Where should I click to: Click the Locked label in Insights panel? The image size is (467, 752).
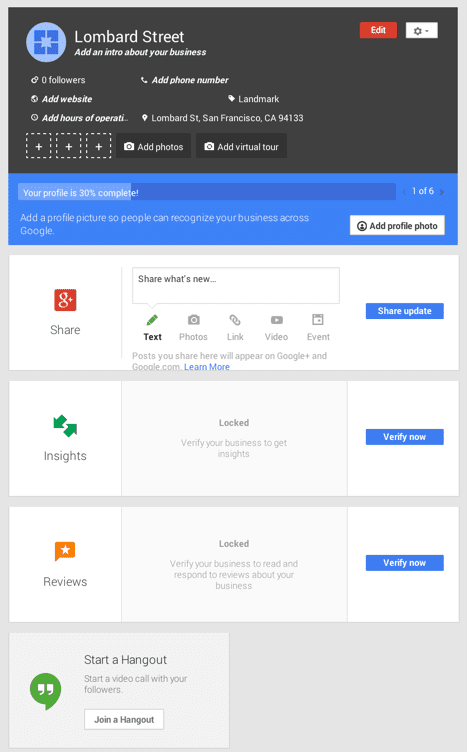pos(234,423)
